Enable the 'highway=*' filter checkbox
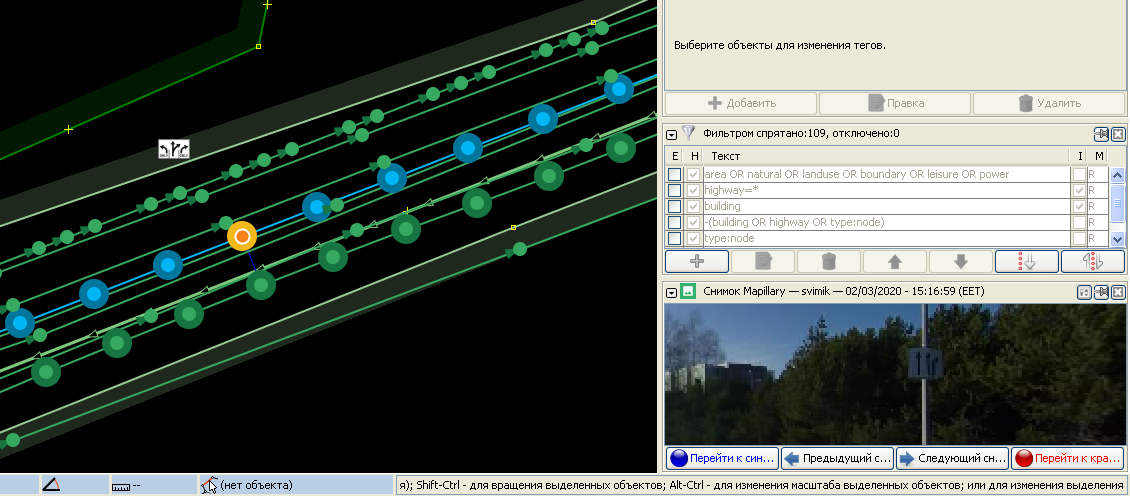Viewport: 1130px width, 496px height. [676, 190]
